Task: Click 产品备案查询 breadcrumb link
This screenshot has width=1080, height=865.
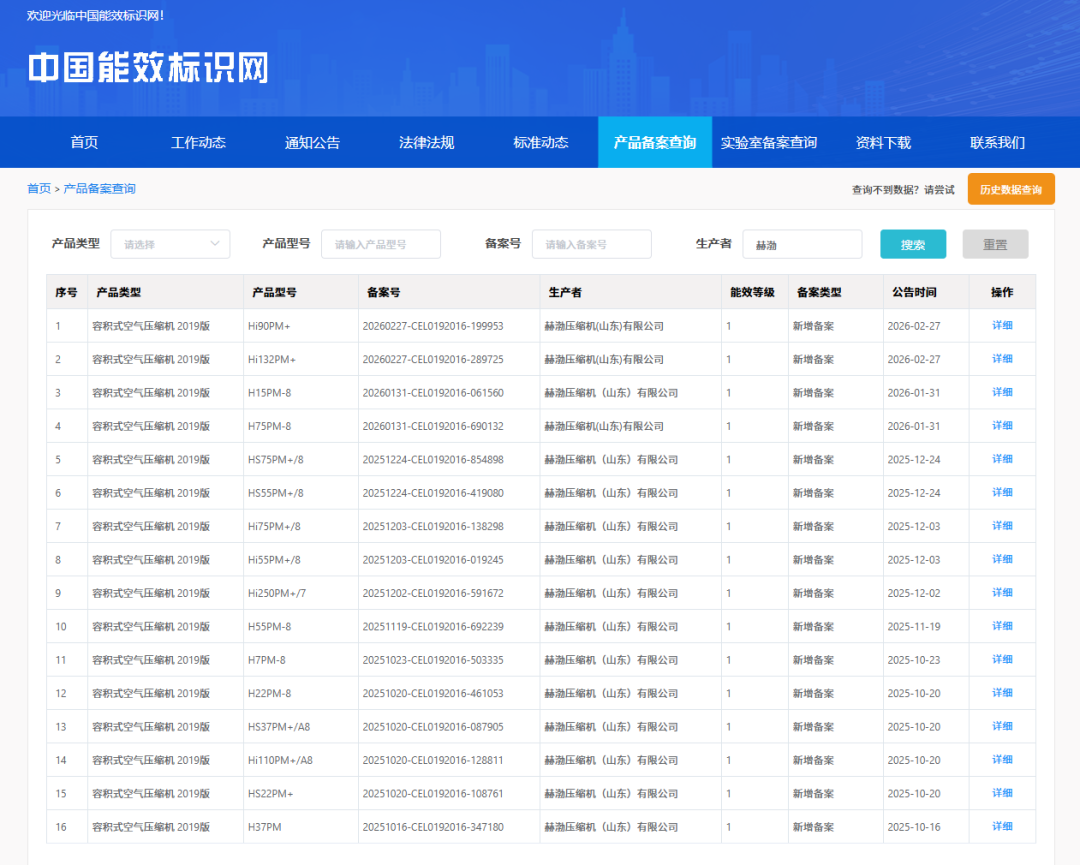Action: pos(100,189)
